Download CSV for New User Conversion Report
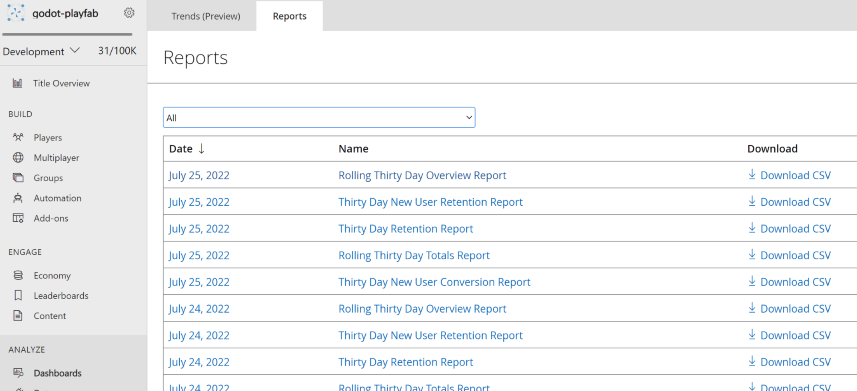857x391 pixels. [x=789, y=282]
